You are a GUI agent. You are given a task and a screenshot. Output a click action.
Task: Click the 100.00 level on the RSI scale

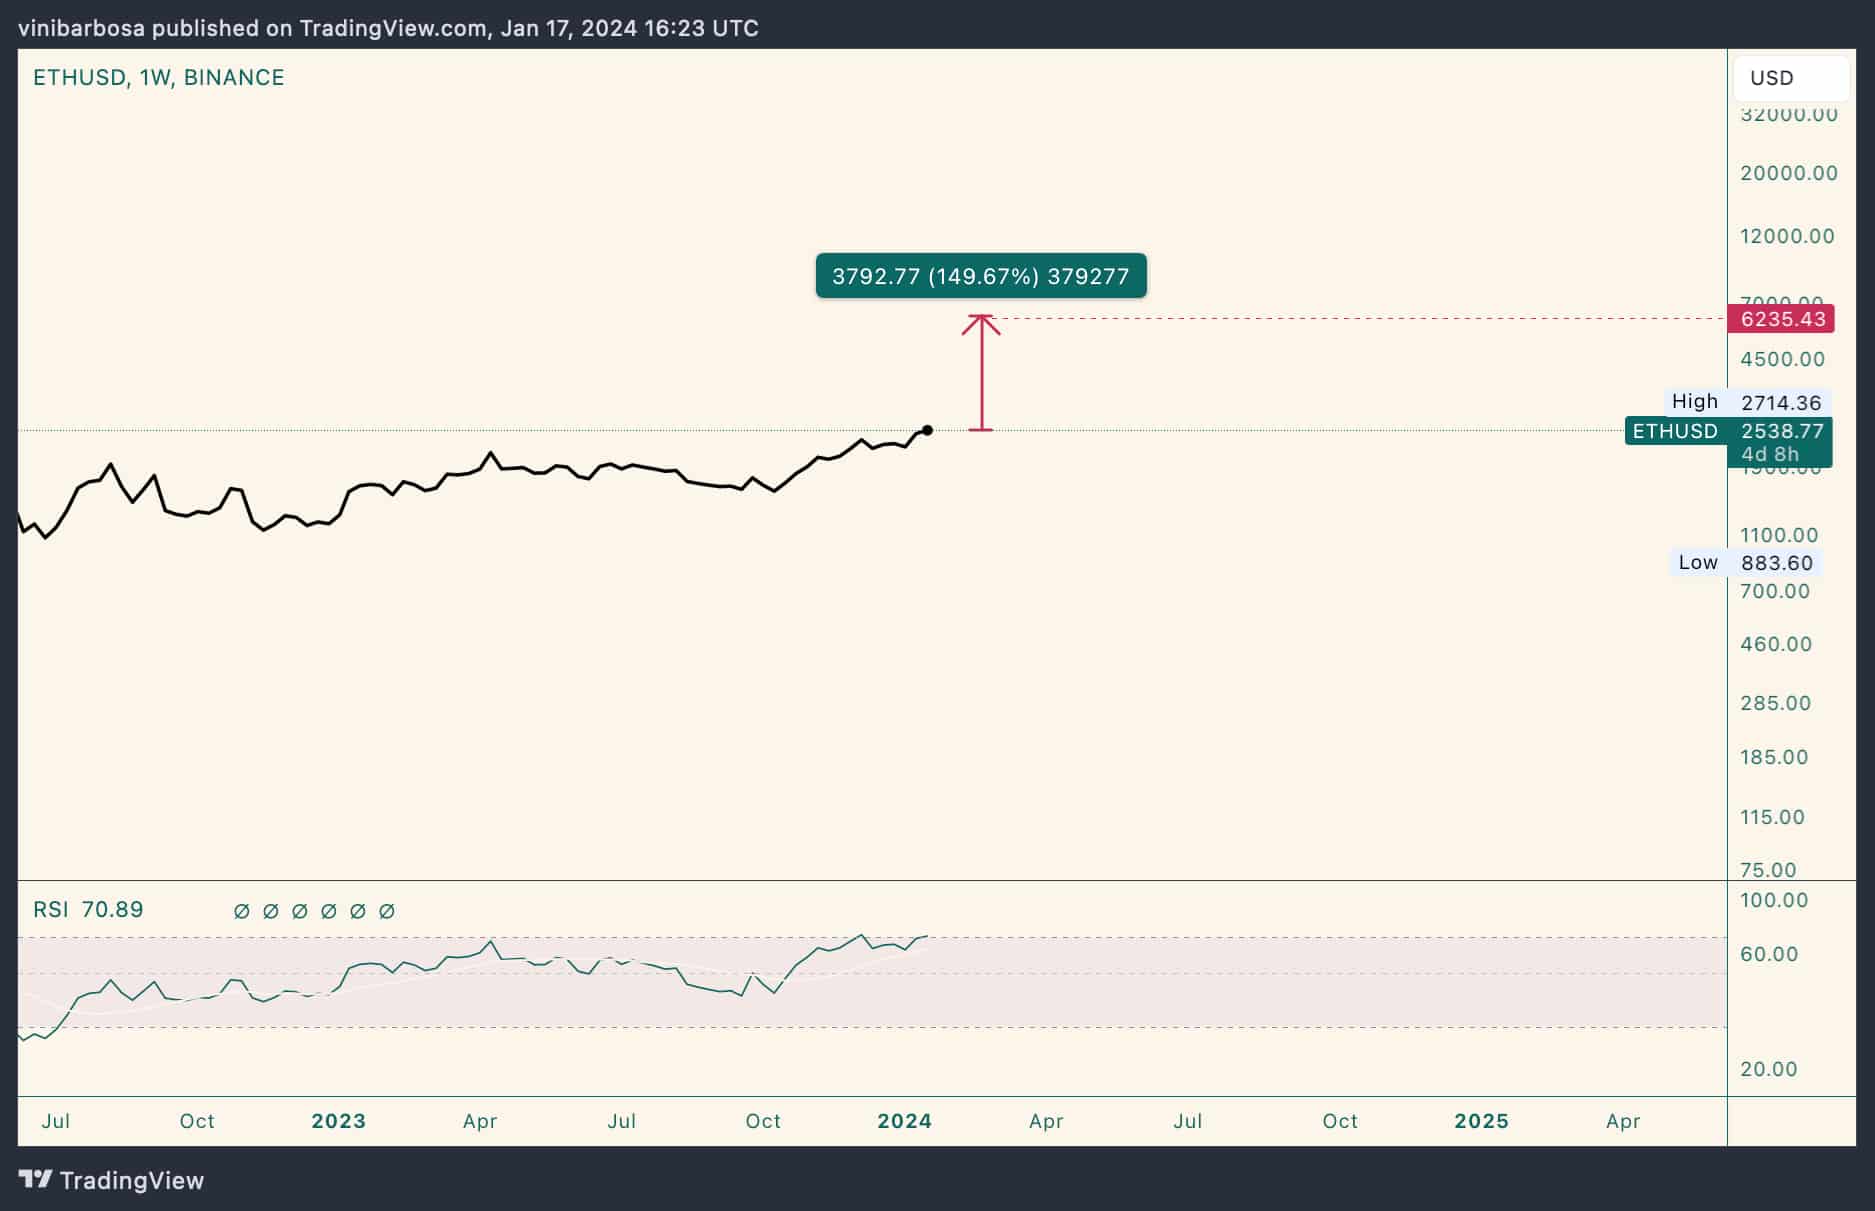pyautogui.click(x=1773, y=900)
